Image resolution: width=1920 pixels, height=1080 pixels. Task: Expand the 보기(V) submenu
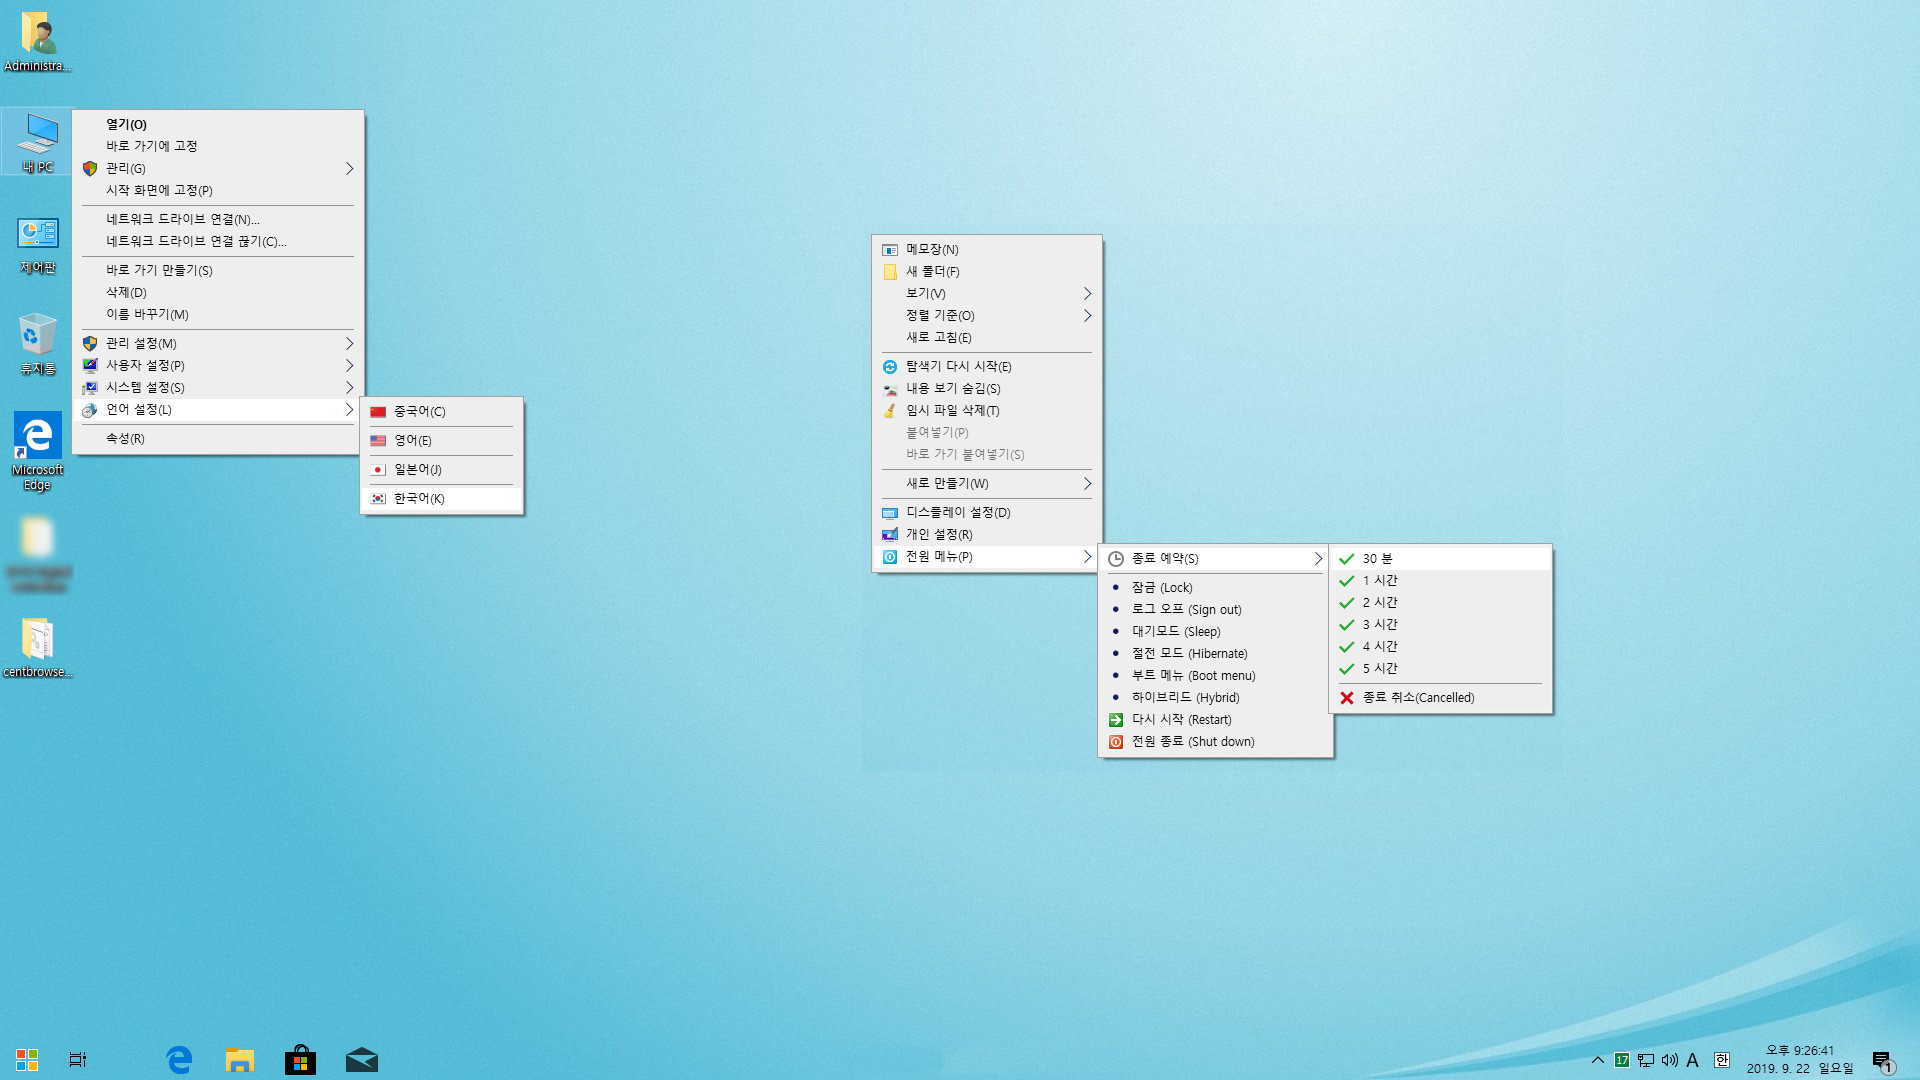[987, 293]
